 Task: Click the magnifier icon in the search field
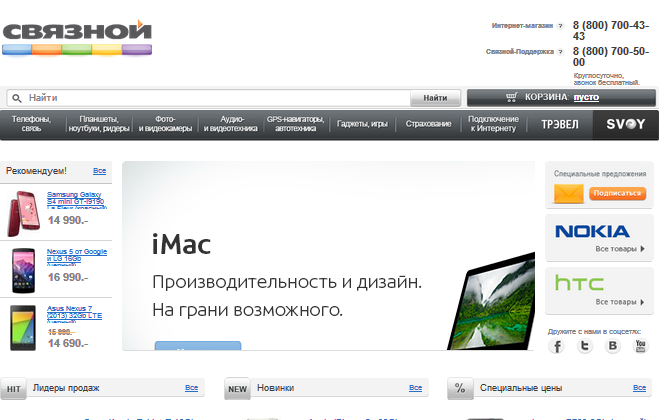(x=17, y=98)
